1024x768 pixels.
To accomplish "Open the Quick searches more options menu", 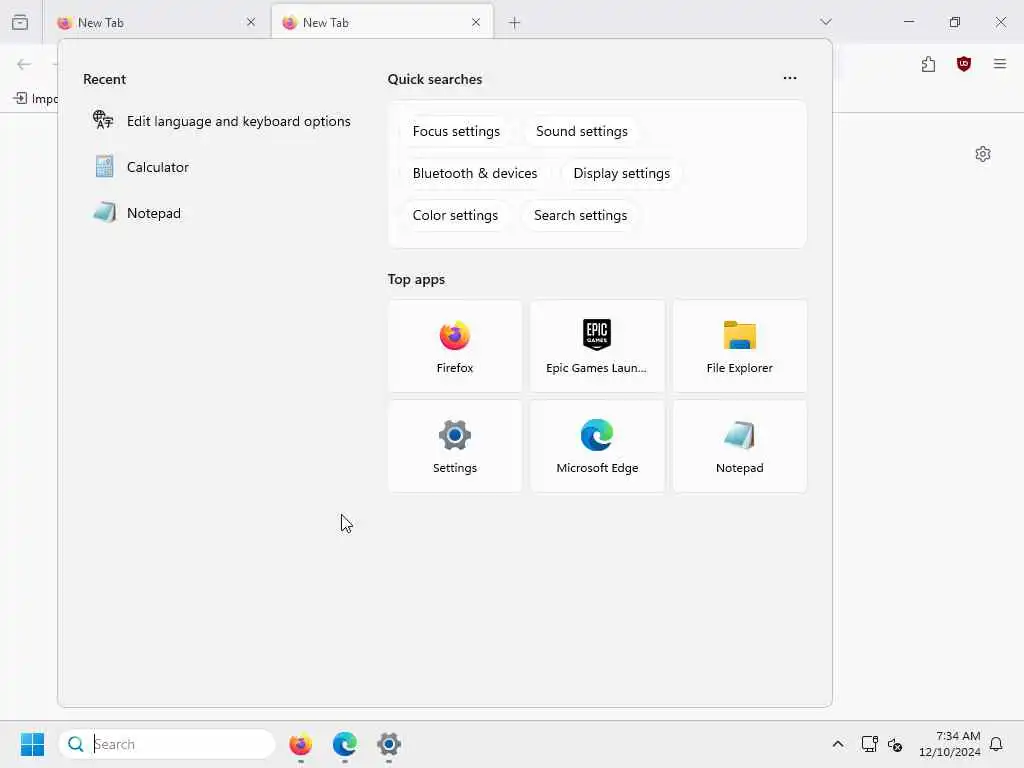I will tap(790, 78).
